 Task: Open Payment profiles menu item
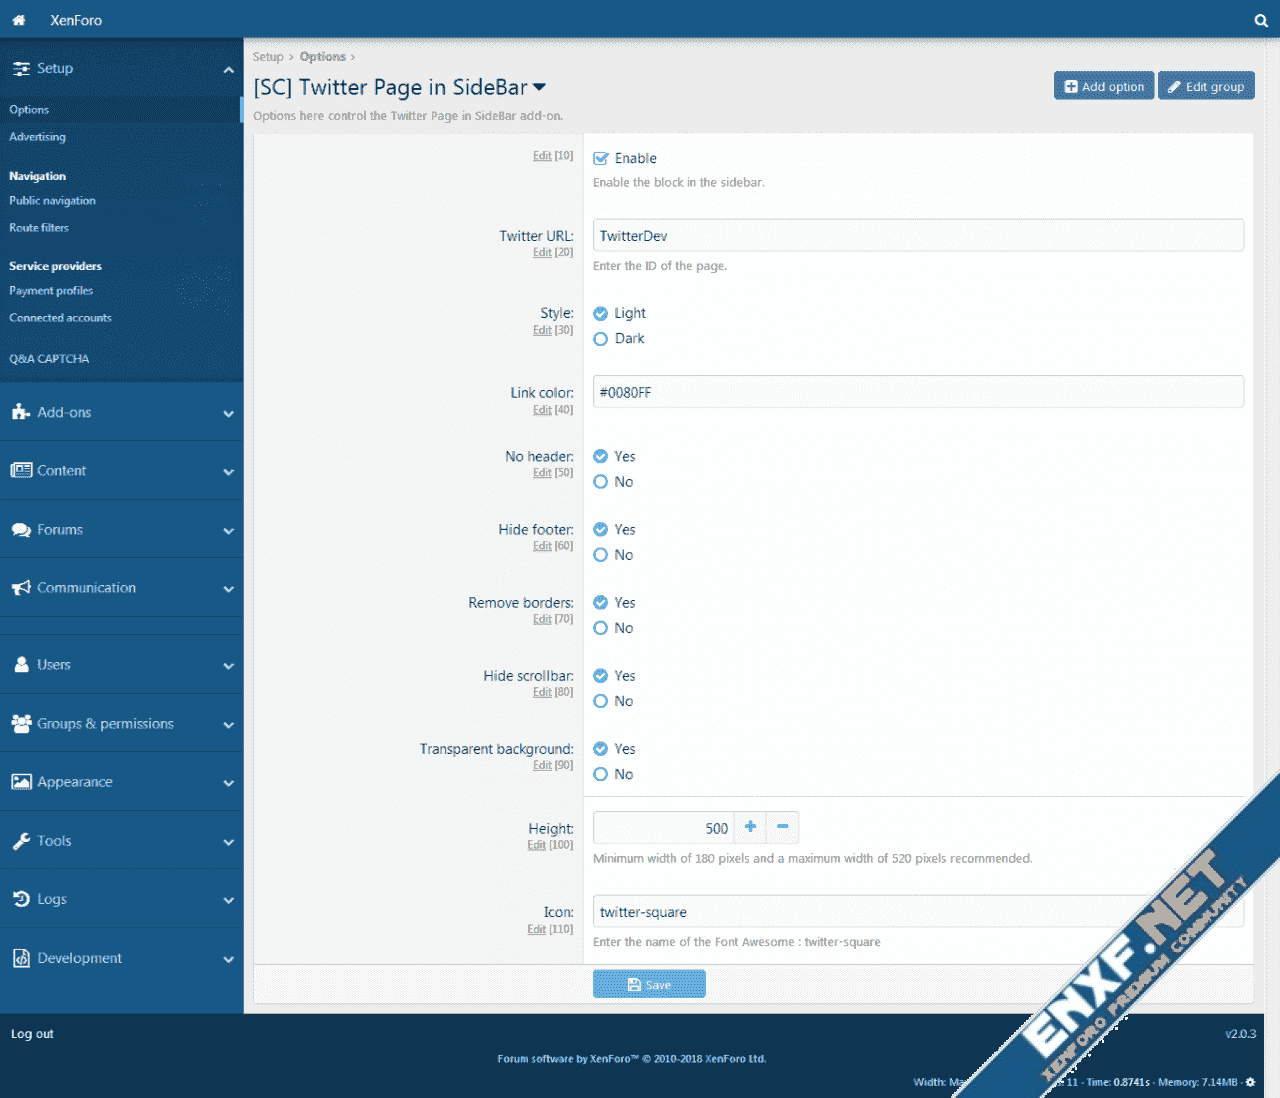pyautogui.click(x=51, y=291)
